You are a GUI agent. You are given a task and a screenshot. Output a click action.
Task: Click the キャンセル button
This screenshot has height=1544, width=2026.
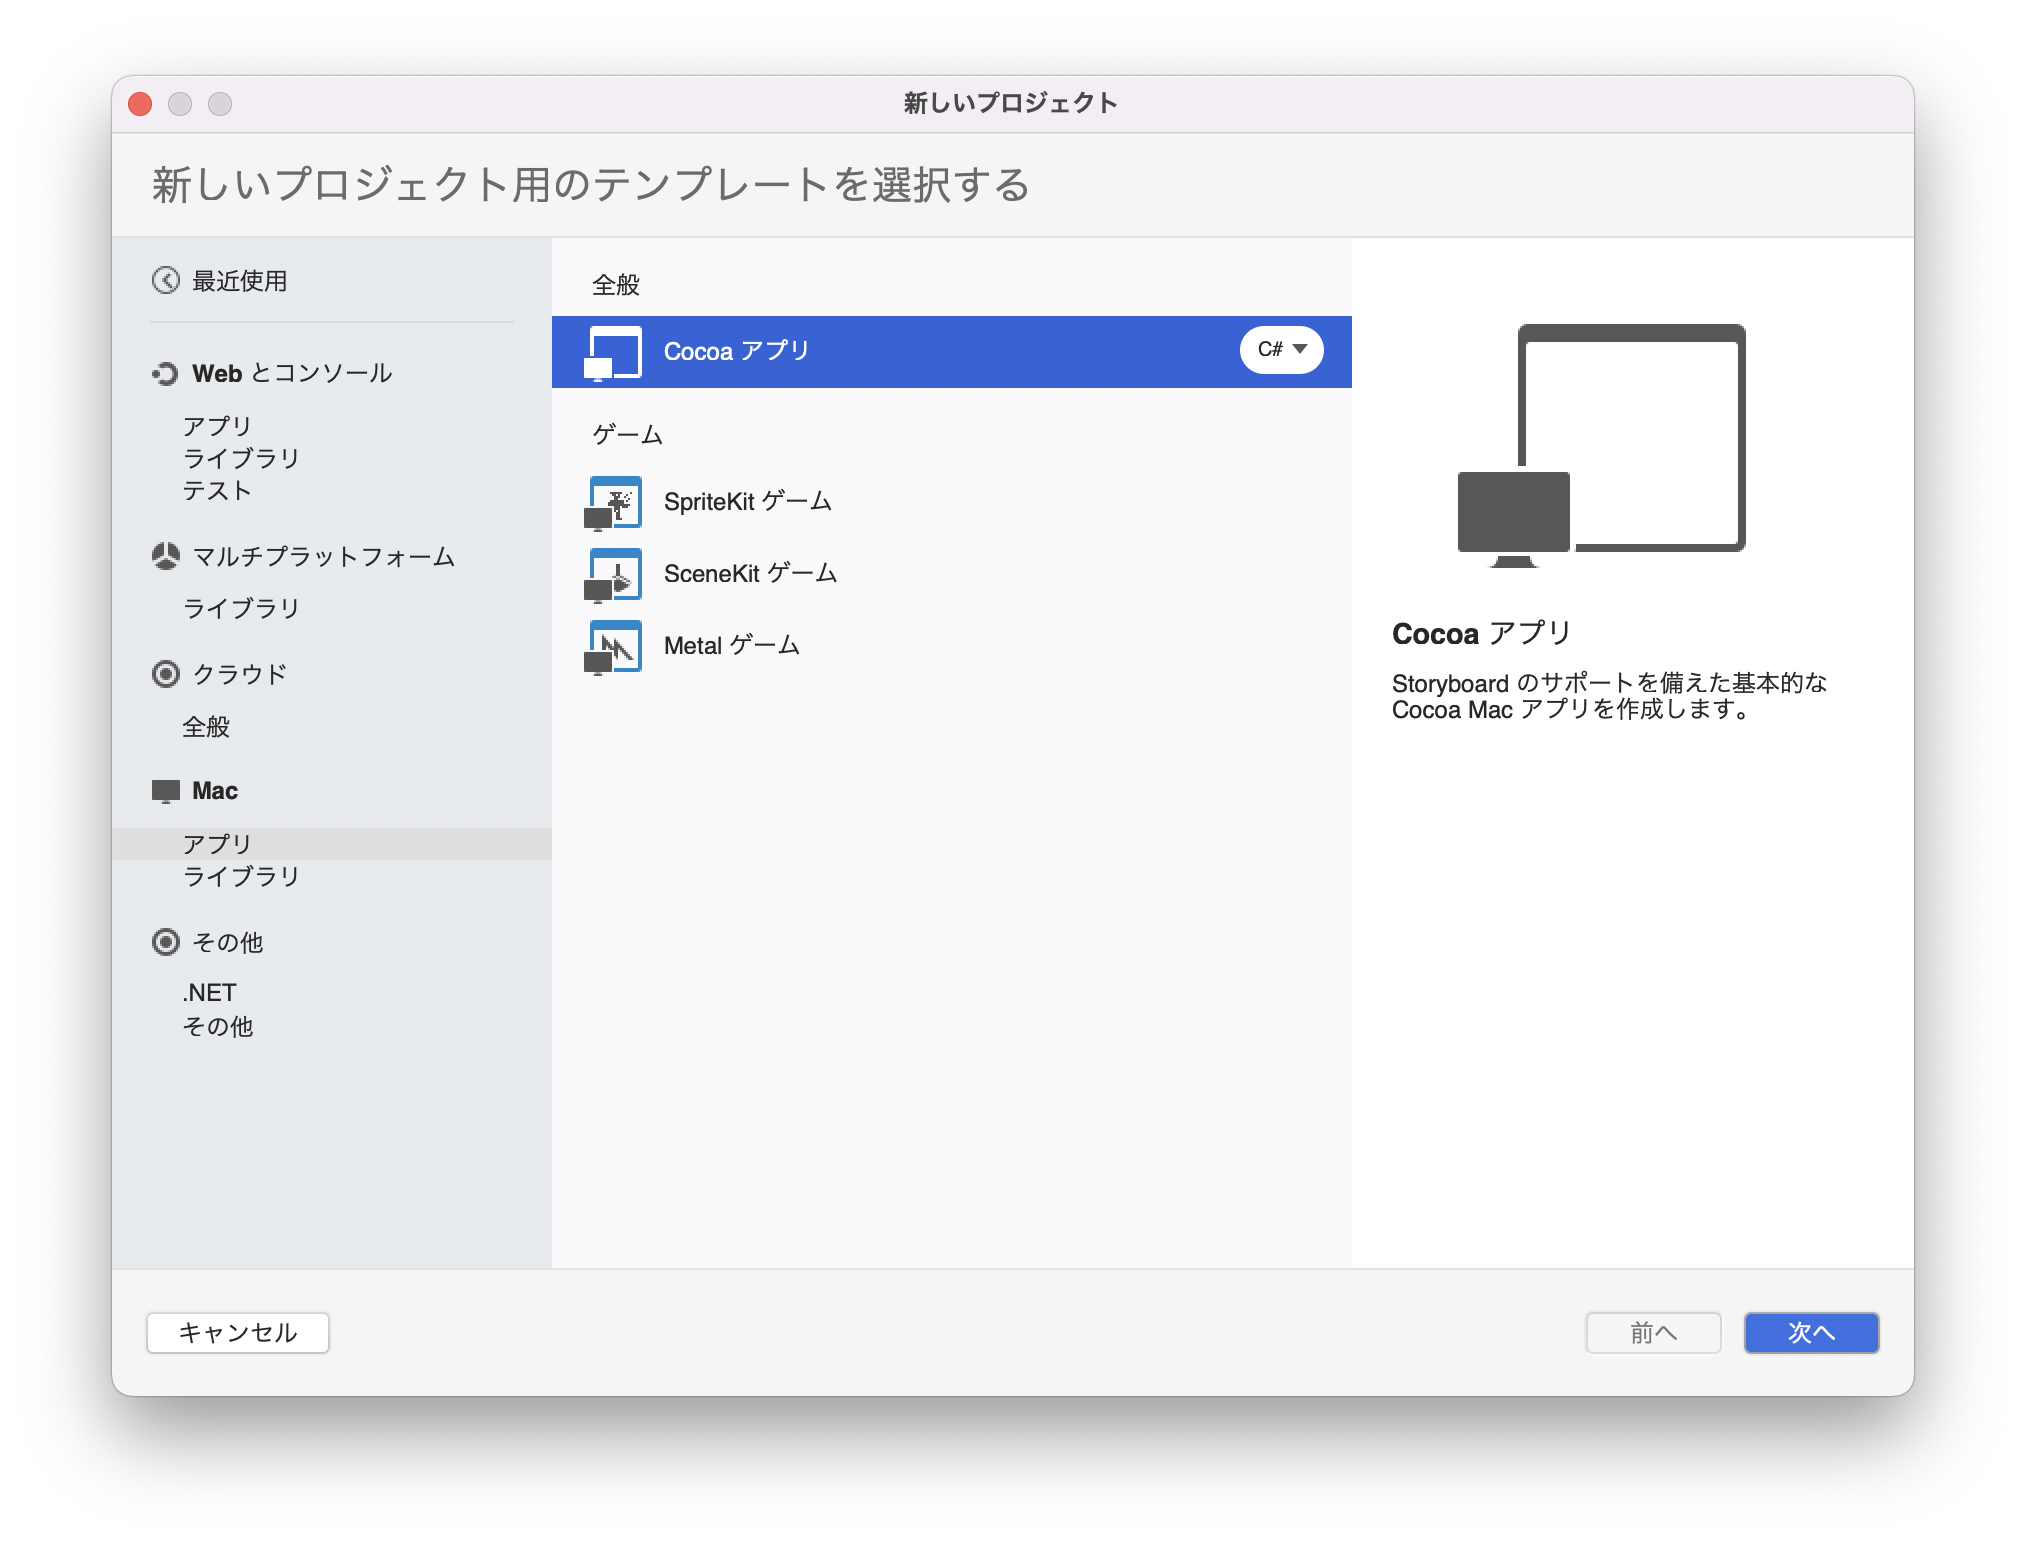coord(238,1333)
